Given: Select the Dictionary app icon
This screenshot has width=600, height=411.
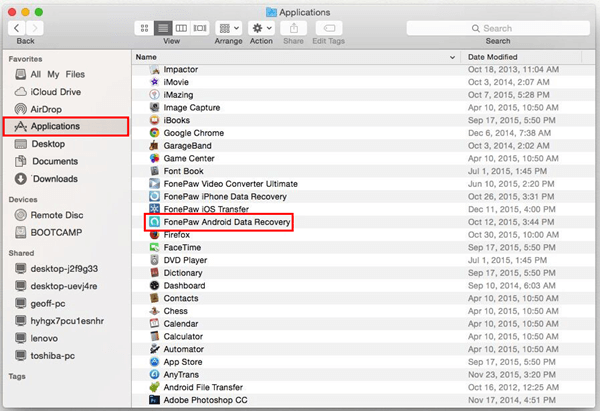Looking at the screenshot, I should click(154, 273).
